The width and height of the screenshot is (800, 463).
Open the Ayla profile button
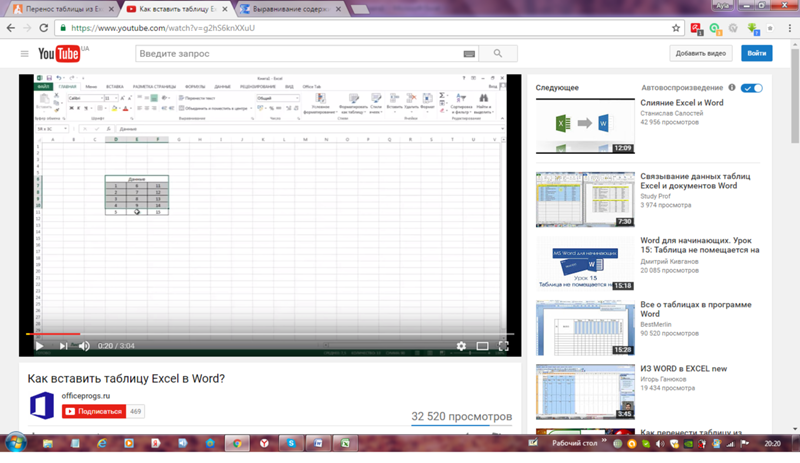[x=722, y=5]
